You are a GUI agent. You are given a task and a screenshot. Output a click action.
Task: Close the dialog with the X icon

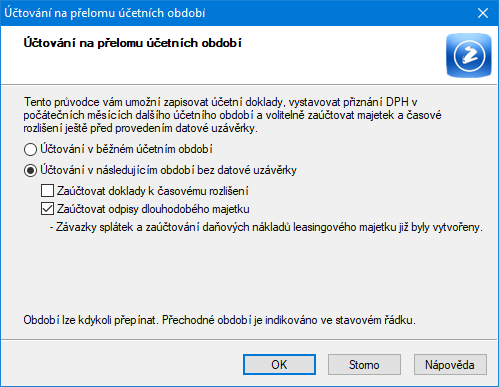coord(483,13)
